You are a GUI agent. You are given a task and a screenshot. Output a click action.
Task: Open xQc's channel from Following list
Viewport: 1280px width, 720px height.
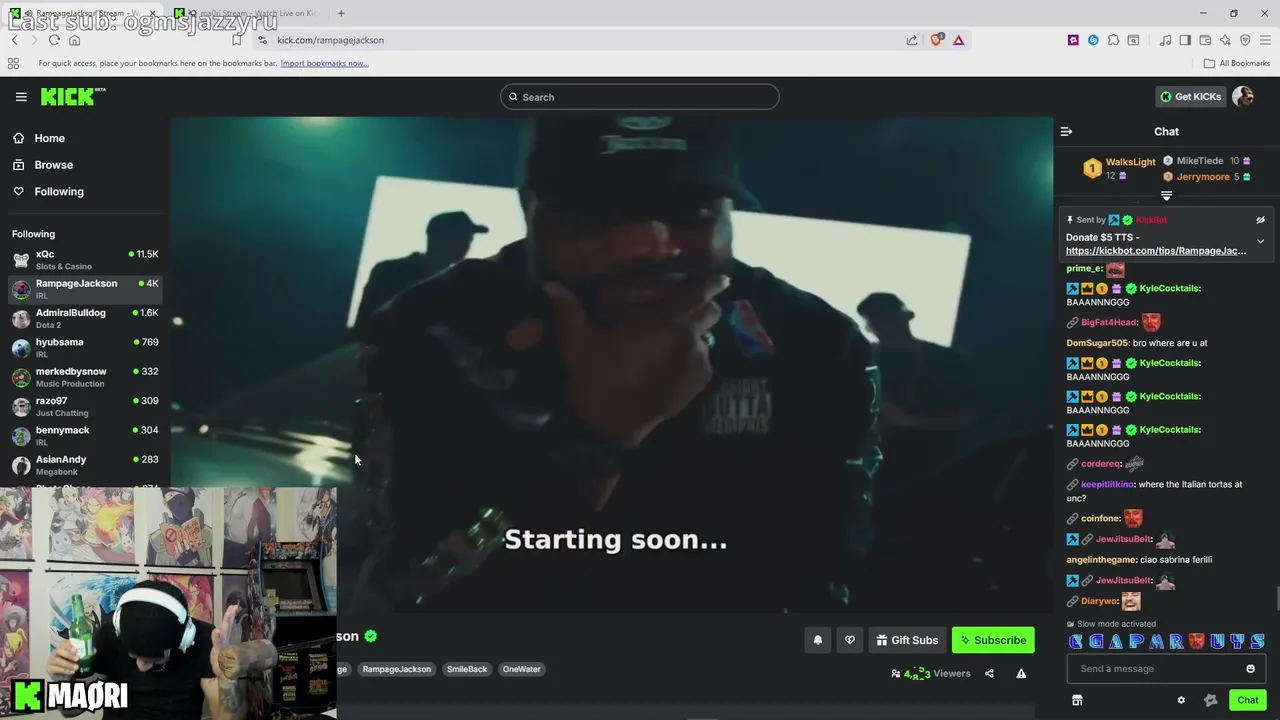point(85,260)
